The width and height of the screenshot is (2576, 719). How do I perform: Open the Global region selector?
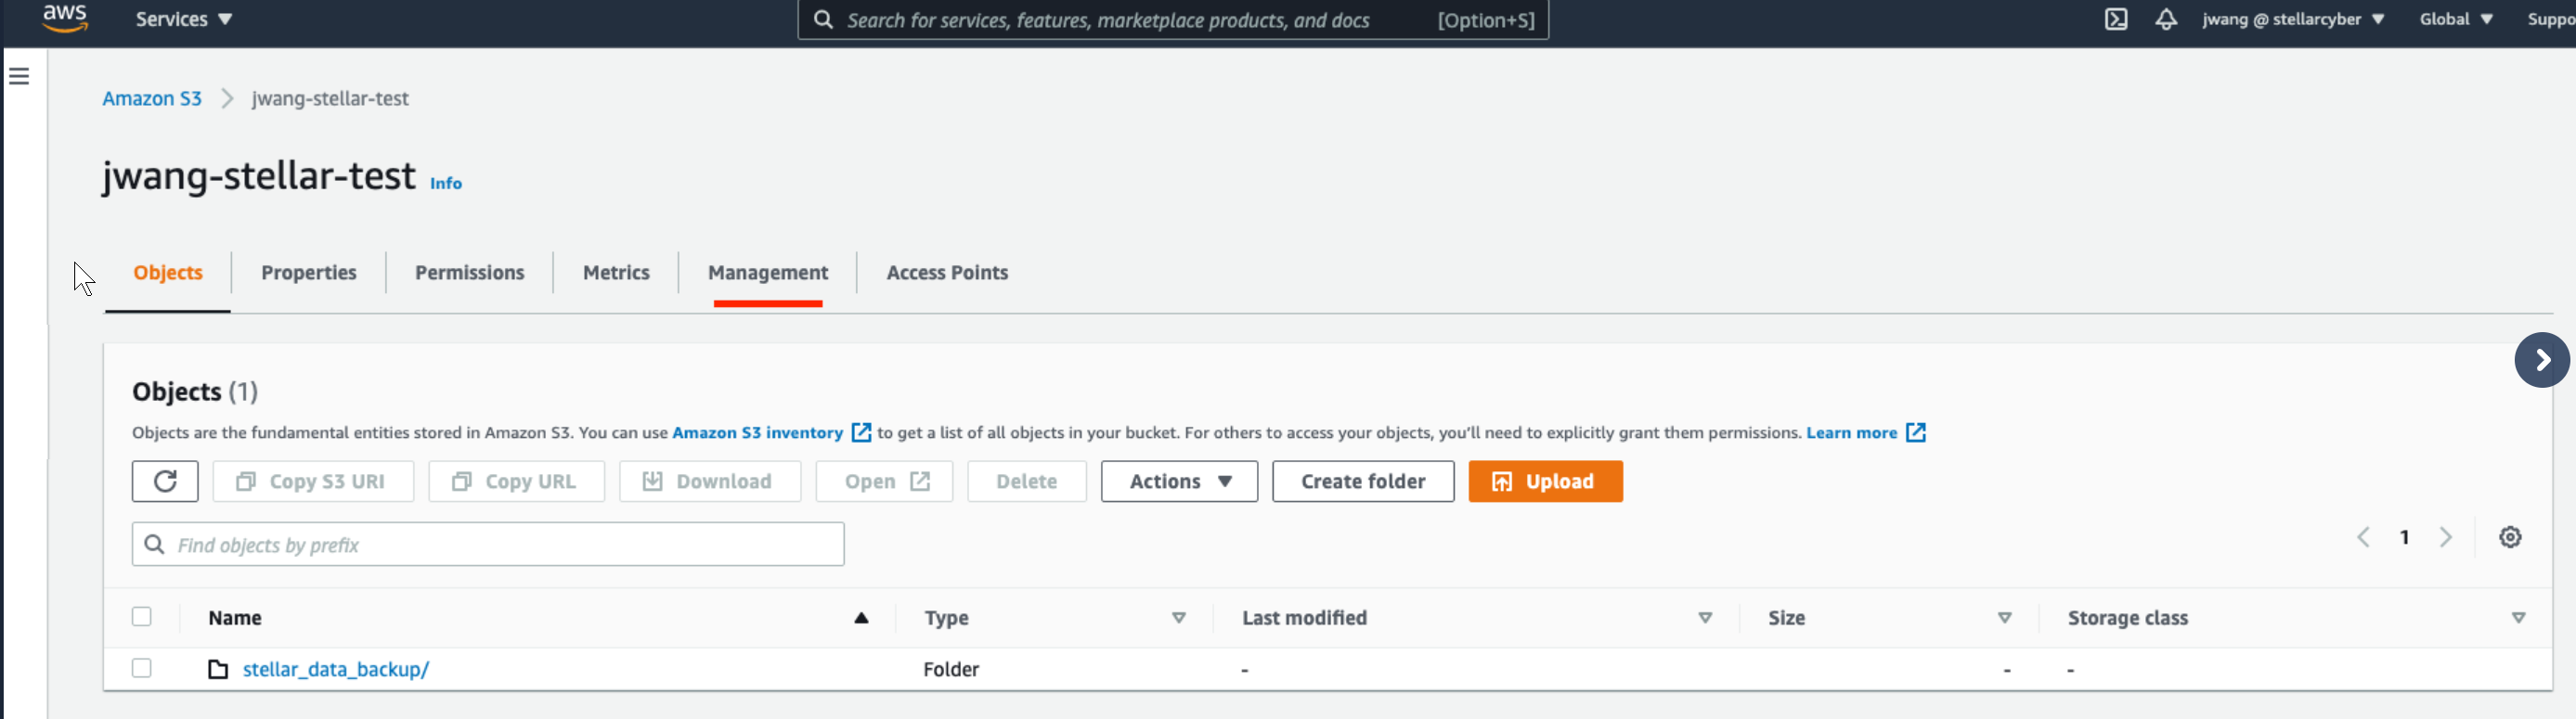(x=2455, y=20)
